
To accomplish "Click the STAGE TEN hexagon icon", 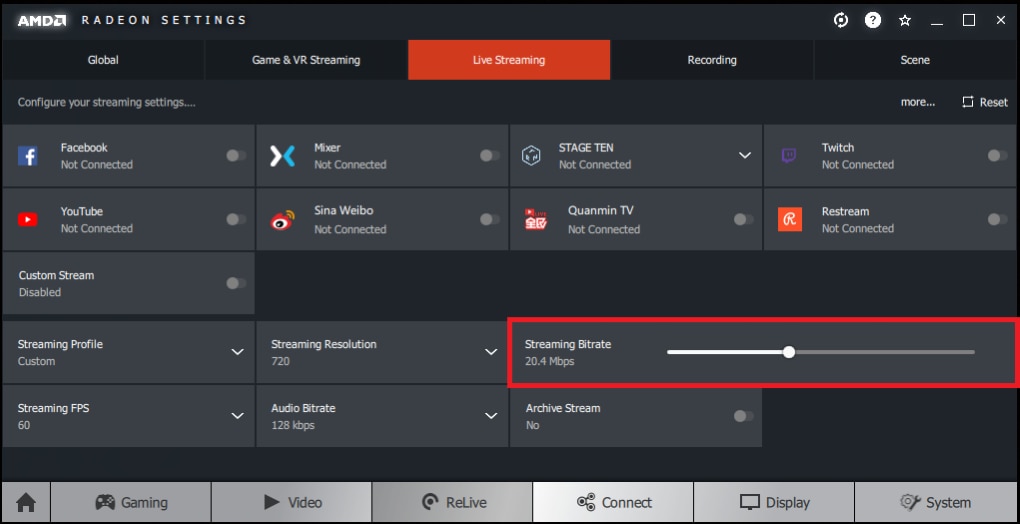I will (x=531, y=156).
